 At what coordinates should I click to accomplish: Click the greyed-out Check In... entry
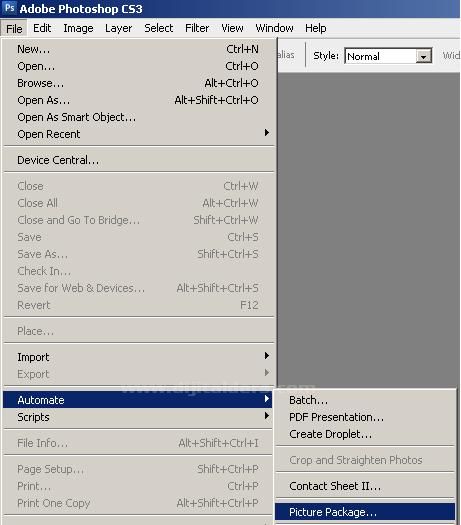(x=138, y=271)
